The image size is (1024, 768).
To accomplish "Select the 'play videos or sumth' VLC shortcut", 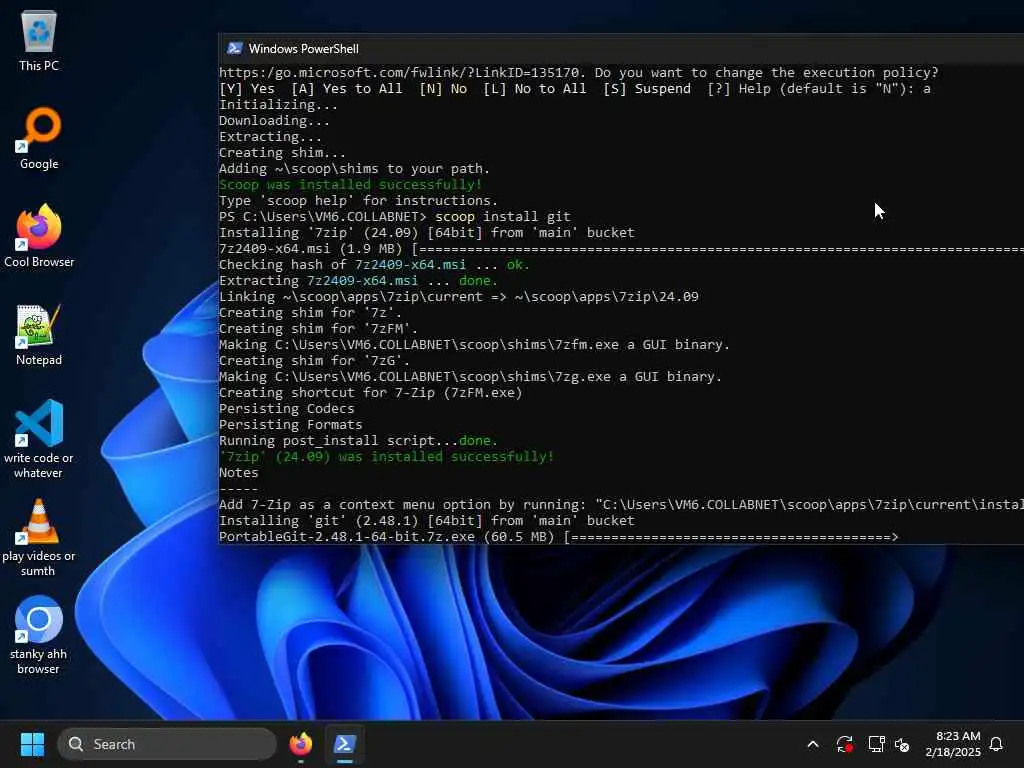I will (39, 537).
